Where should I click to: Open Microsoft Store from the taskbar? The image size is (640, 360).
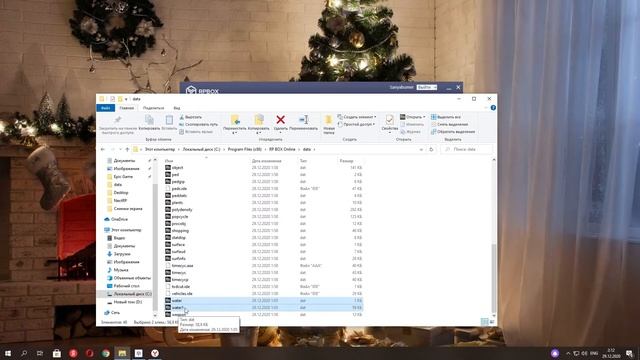point(57,353)
